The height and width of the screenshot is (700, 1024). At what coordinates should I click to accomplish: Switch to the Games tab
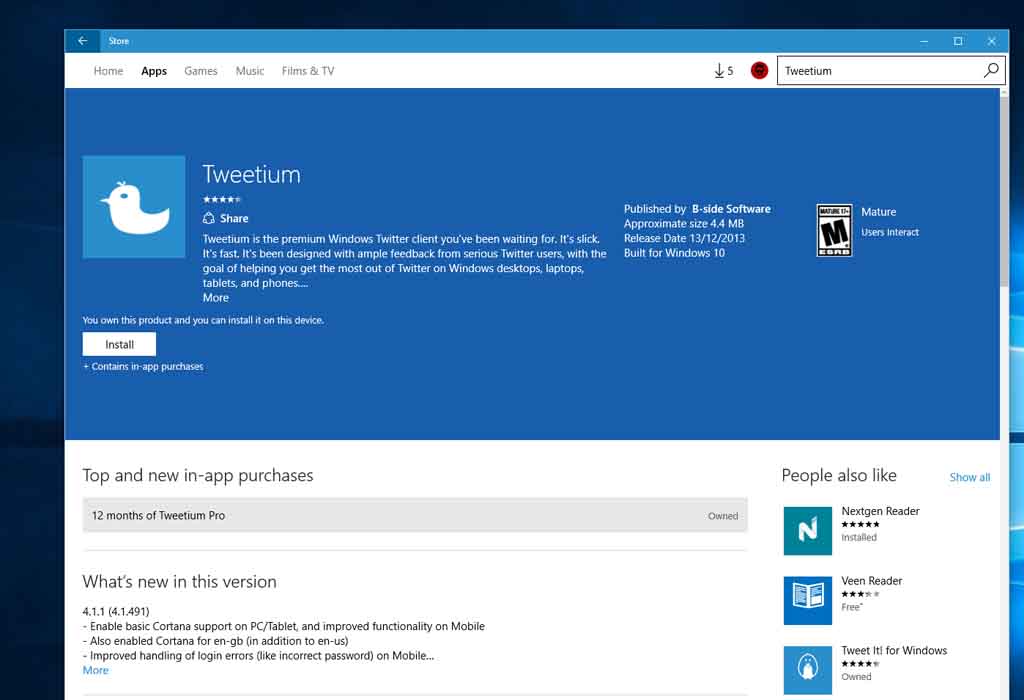point(201,71)
